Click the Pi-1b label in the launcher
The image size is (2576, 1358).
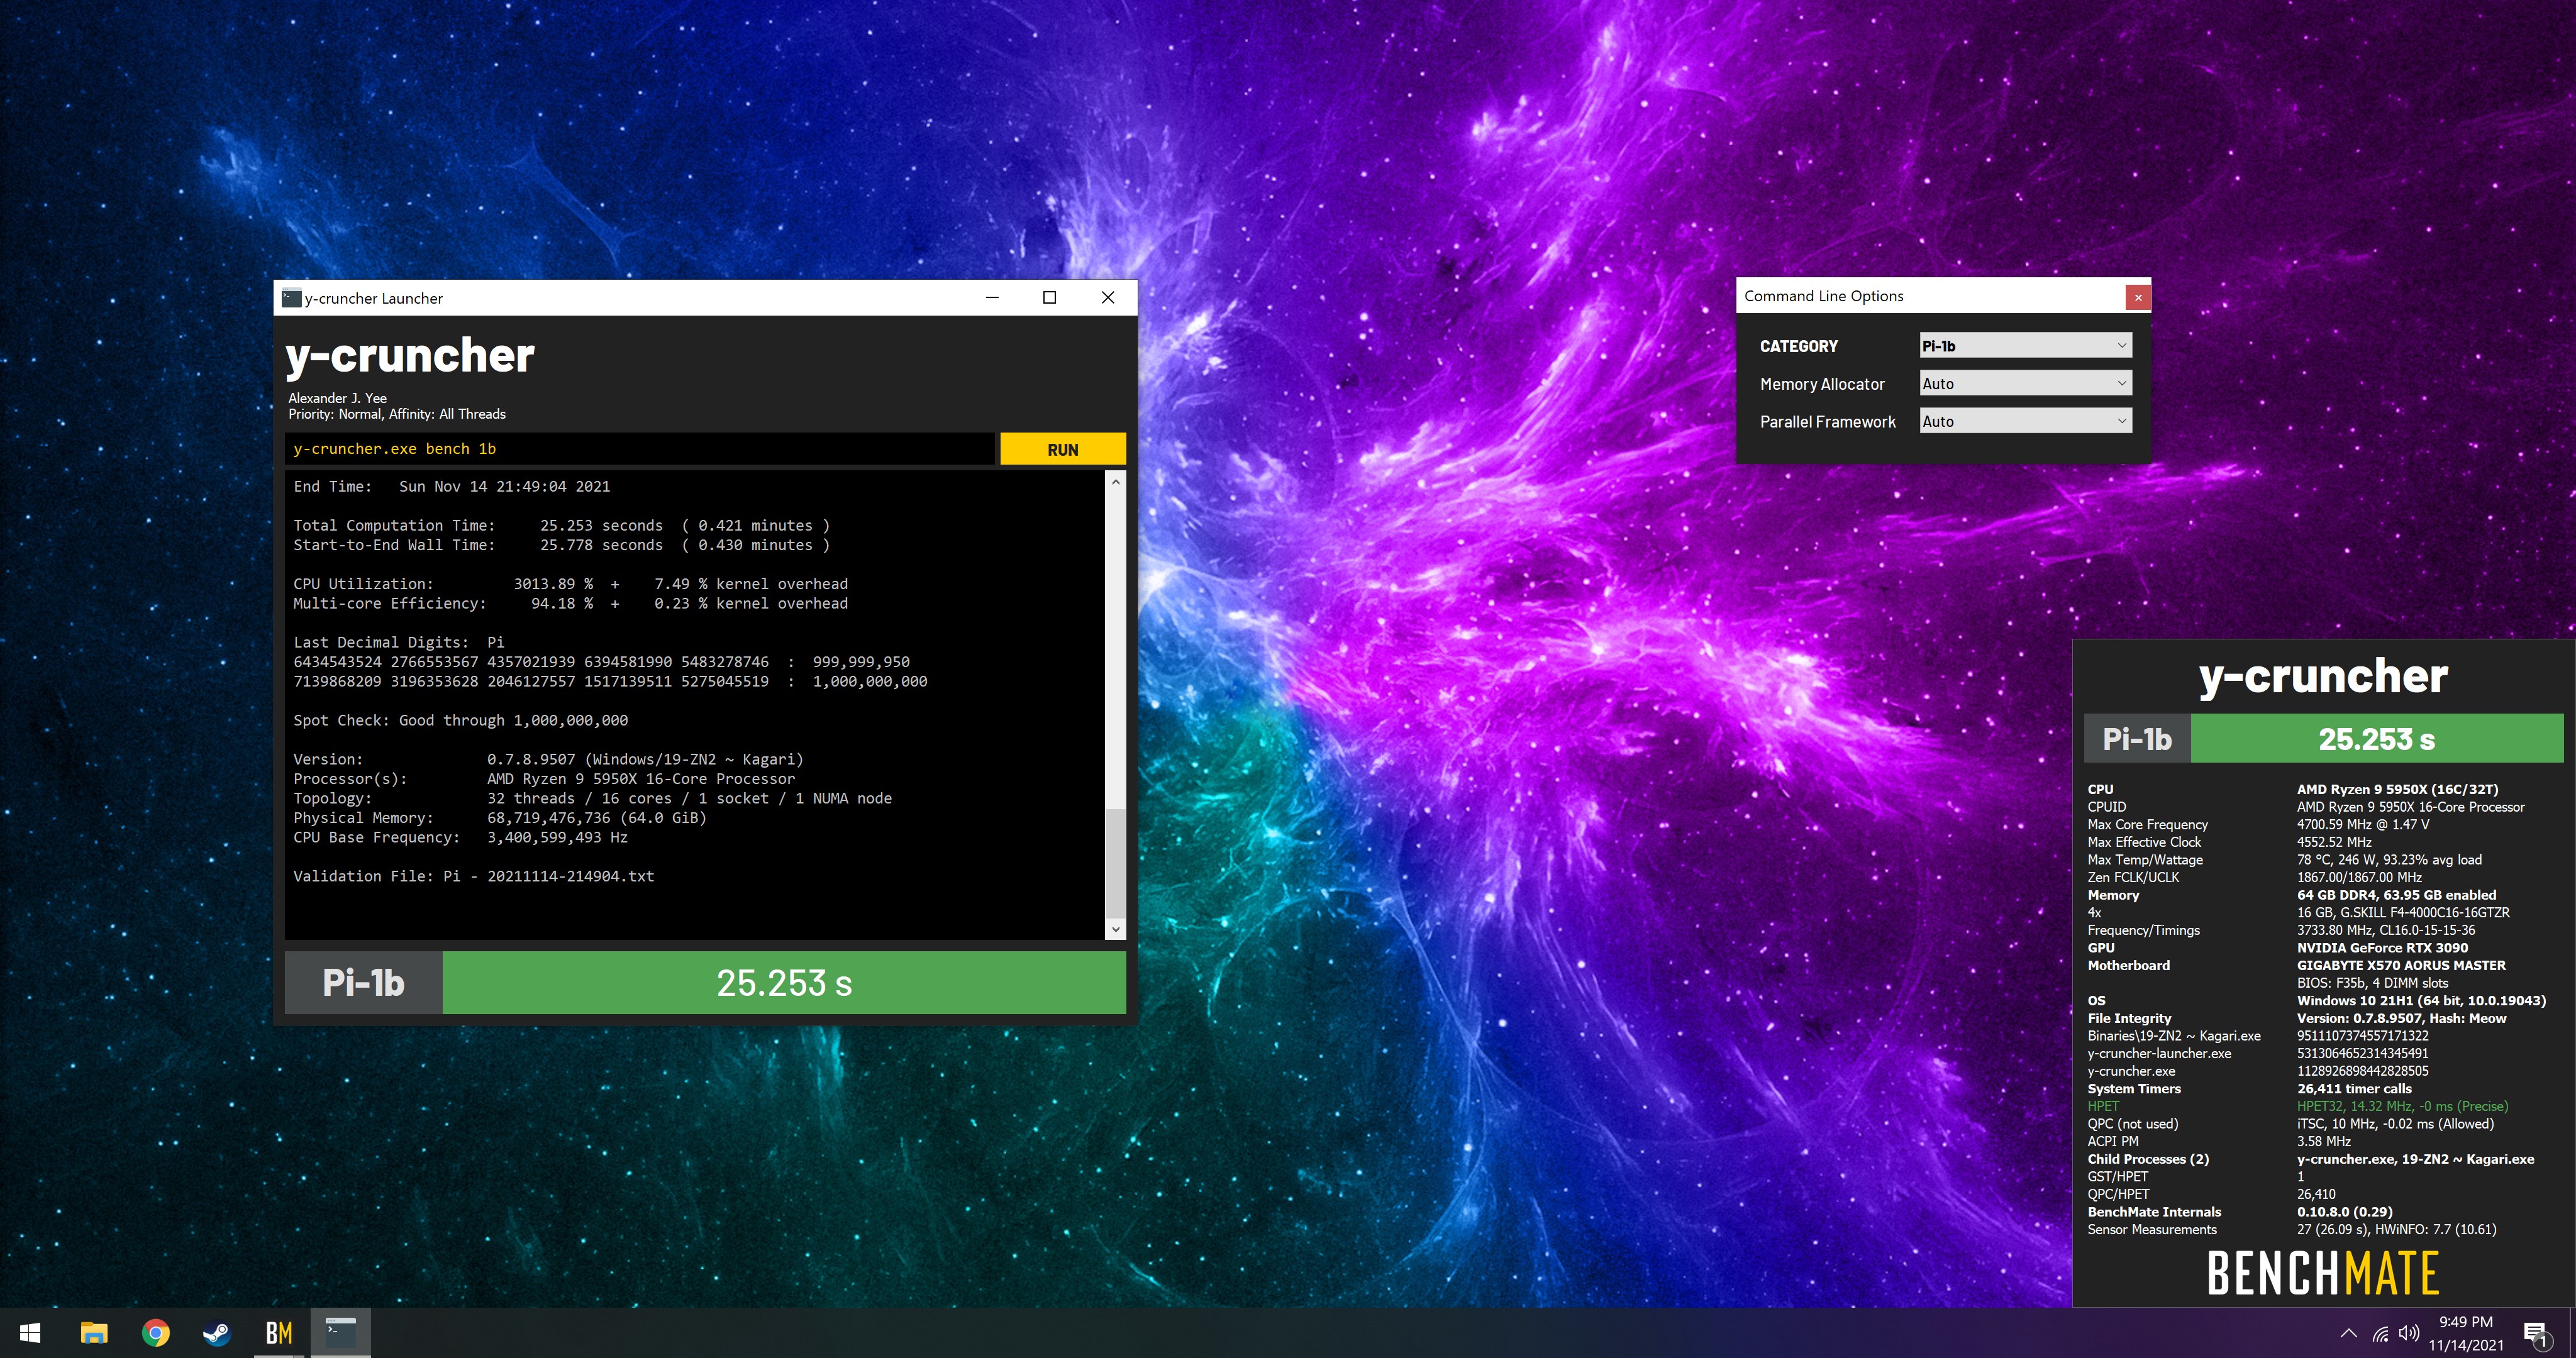click(x=363, y=983)
